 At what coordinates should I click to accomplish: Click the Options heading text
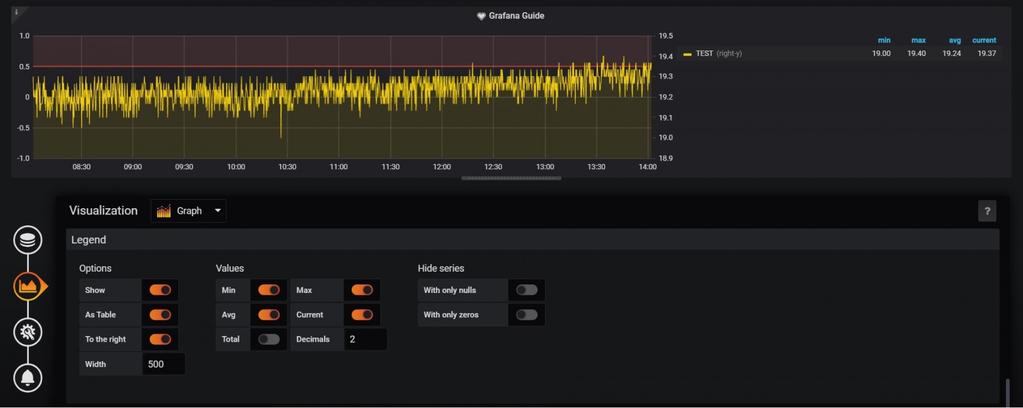(x=95, y=268)
